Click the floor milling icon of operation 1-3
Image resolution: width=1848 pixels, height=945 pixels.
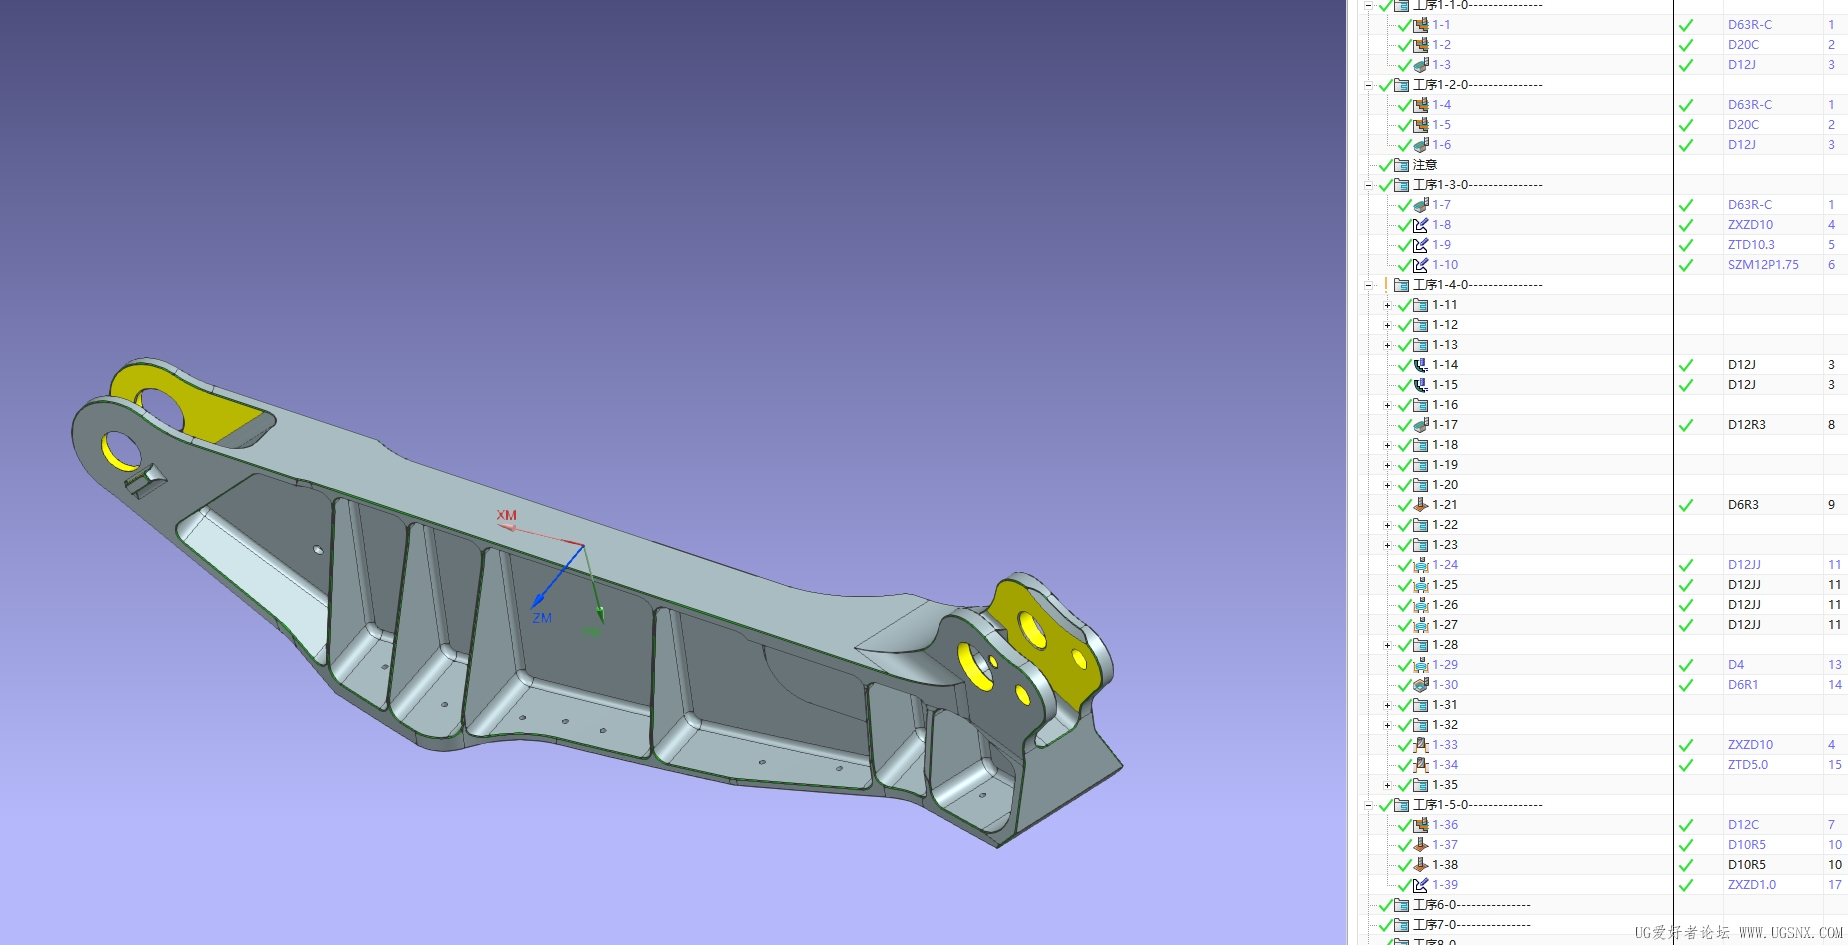click(1420, 65)
